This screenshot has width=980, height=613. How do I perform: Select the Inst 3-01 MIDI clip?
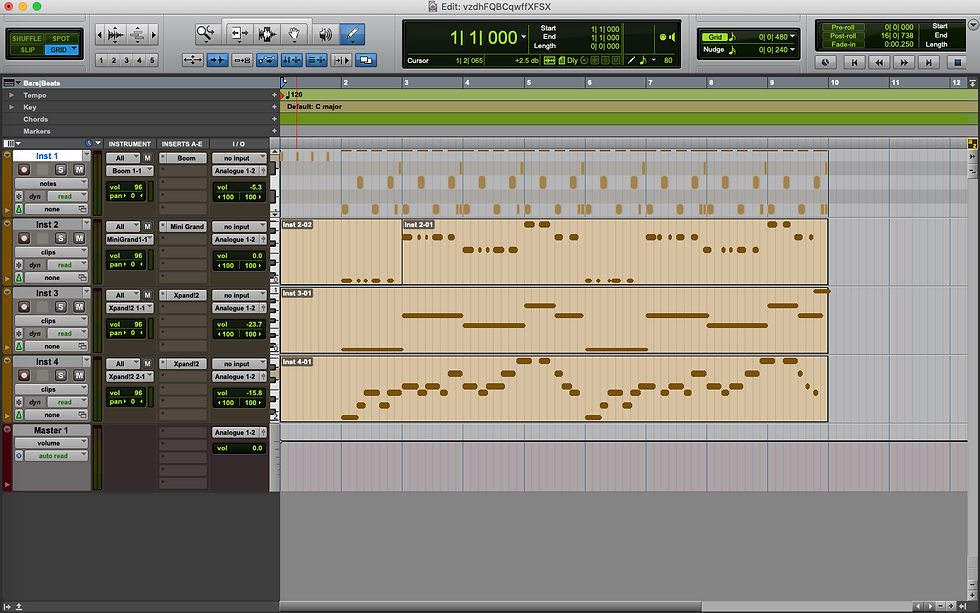554,320
